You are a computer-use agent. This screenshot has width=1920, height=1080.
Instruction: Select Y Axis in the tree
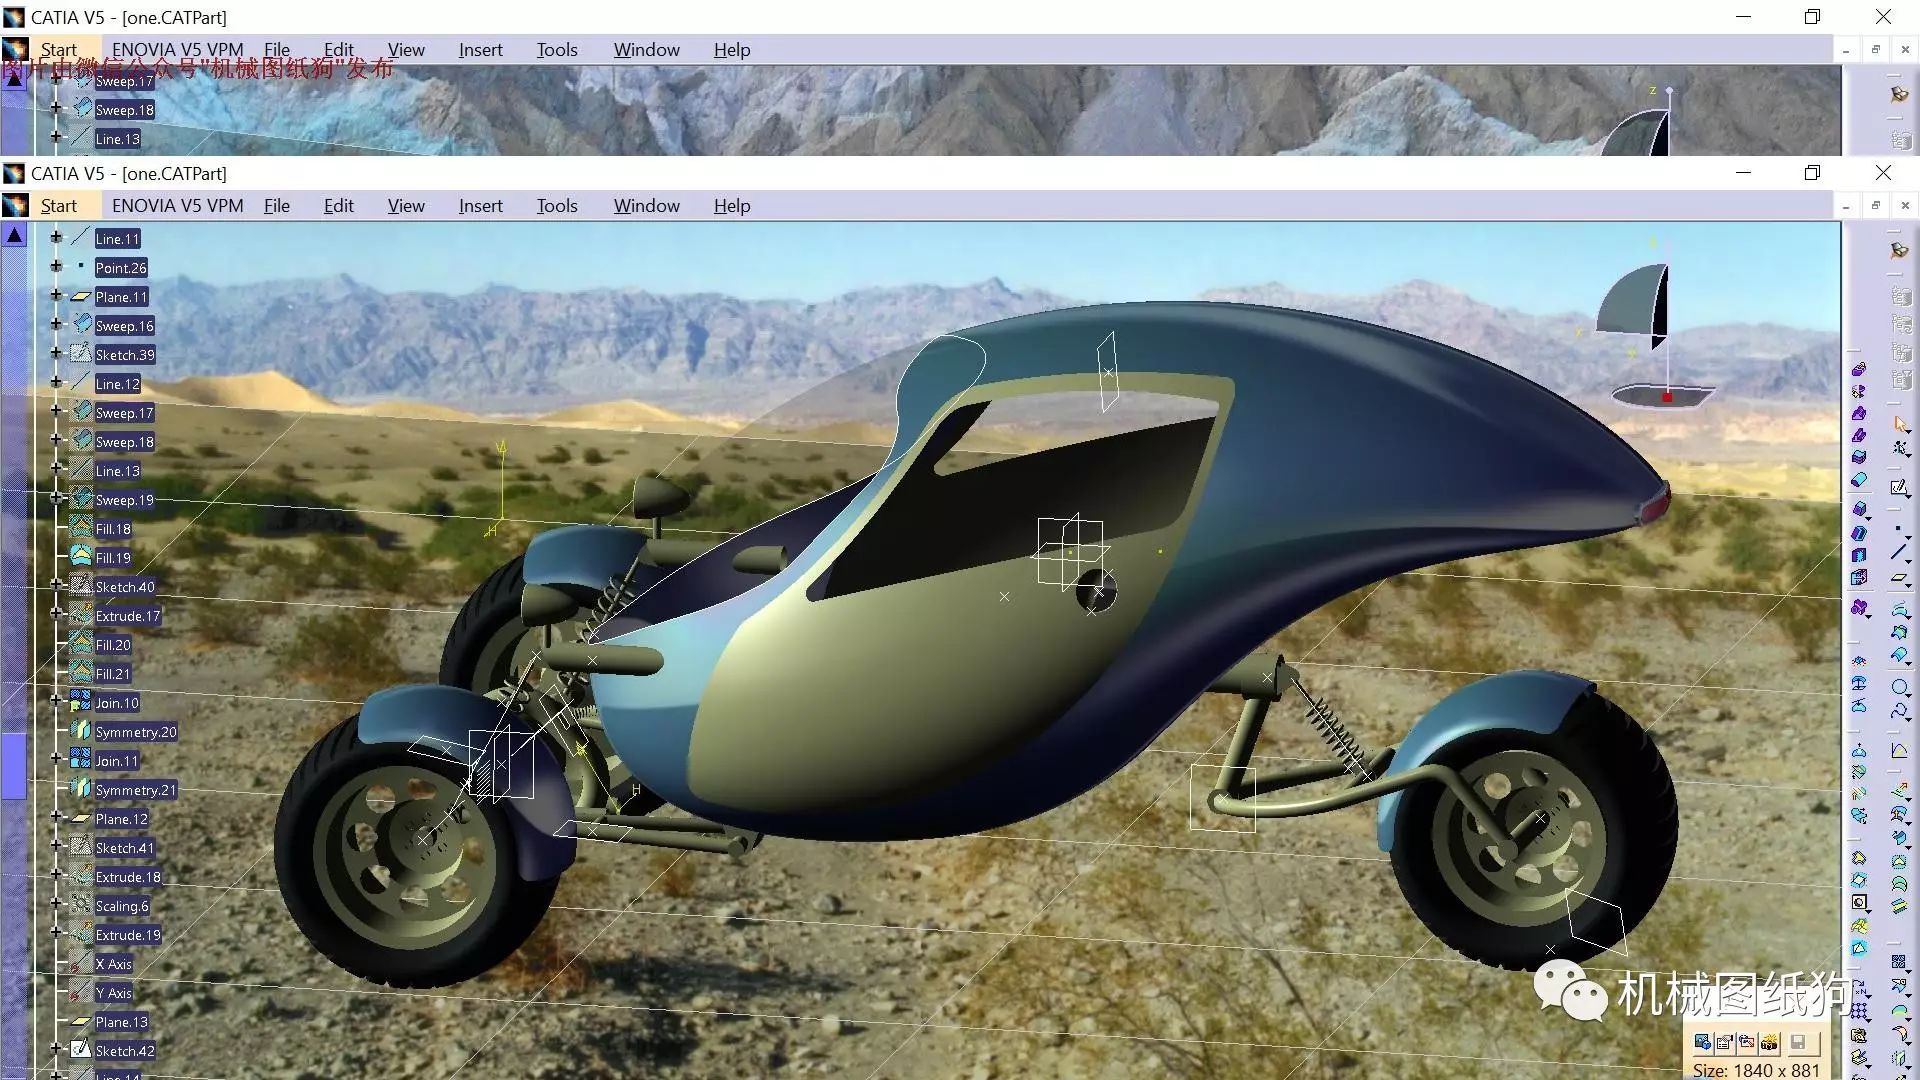point(114,992)
